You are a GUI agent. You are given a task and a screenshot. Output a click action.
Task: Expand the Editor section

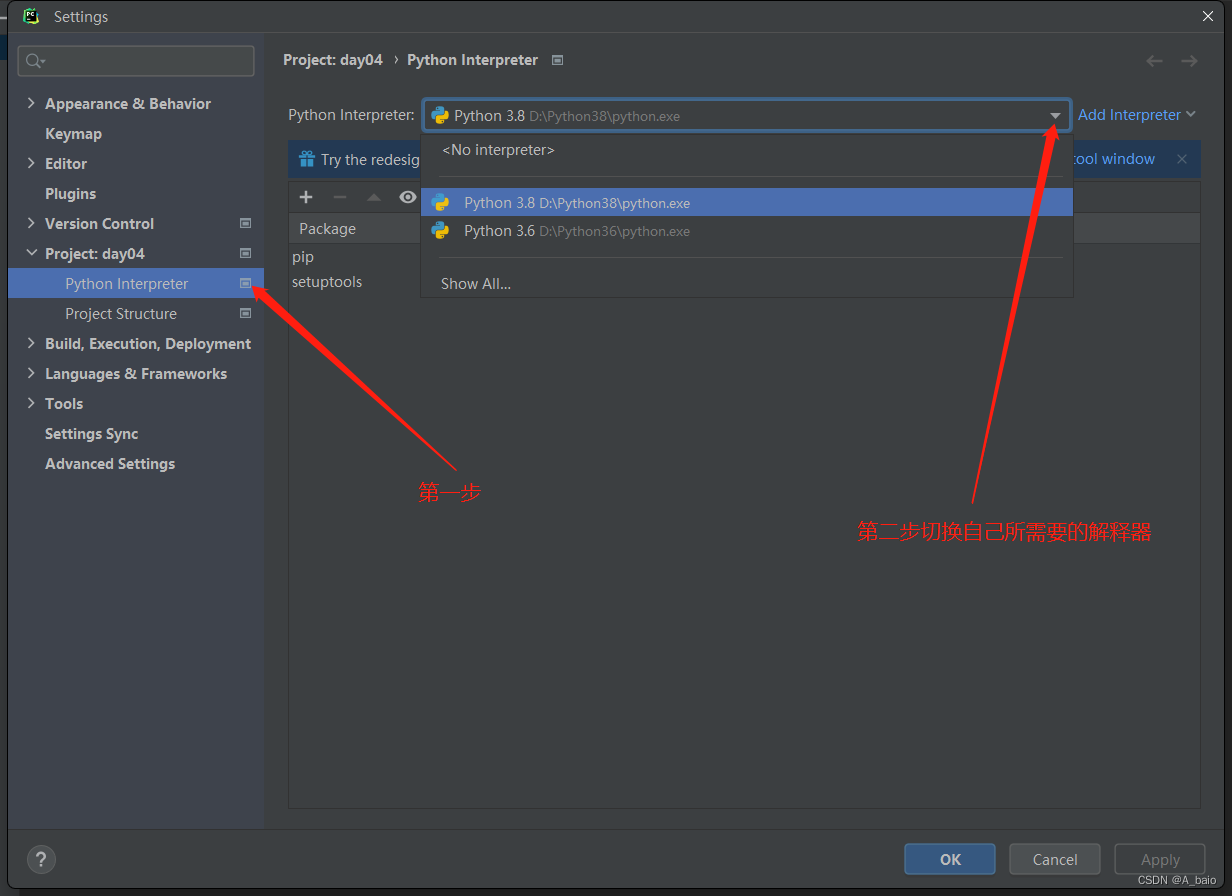31,163
